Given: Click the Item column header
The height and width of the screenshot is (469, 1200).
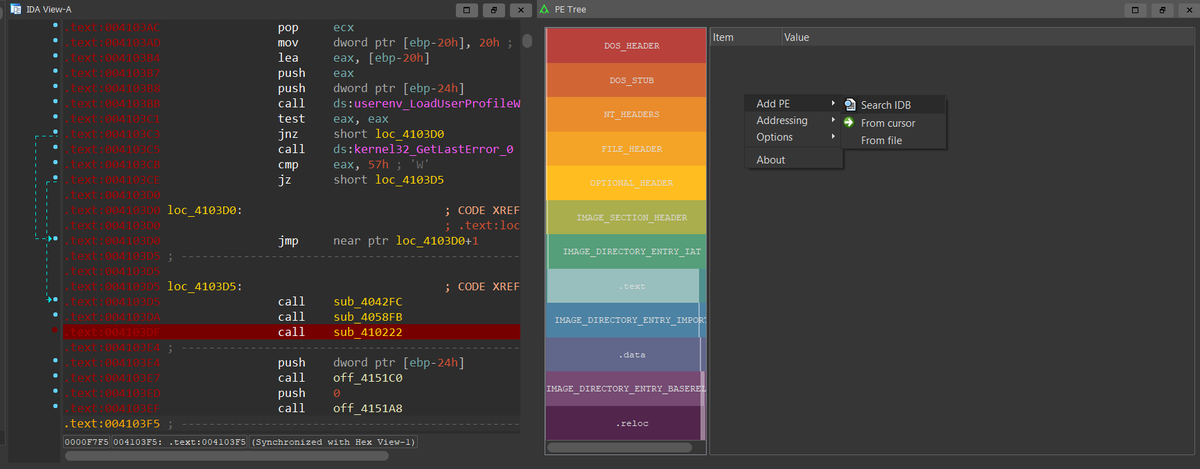Looking at the screenshot, I should click(x=744, y=37).
